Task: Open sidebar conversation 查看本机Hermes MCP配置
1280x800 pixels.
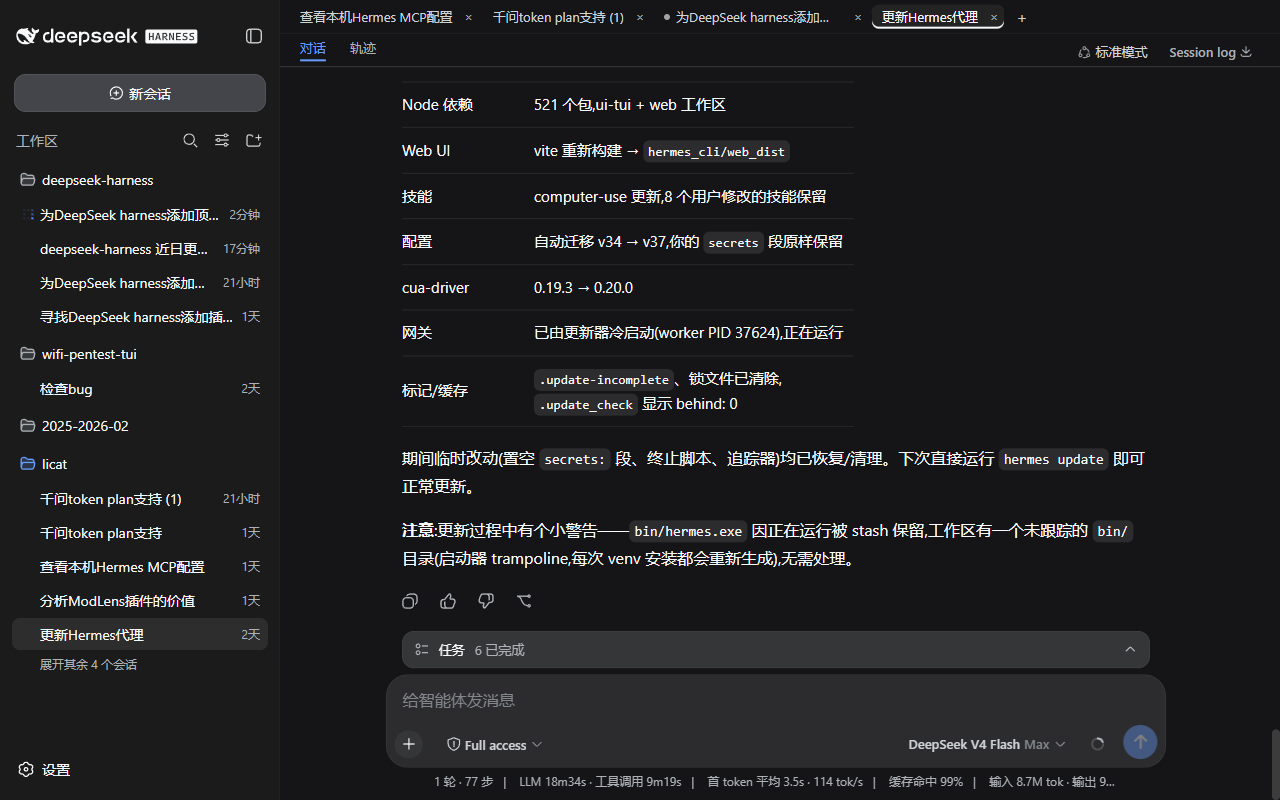Action: (x=140, y=567)
